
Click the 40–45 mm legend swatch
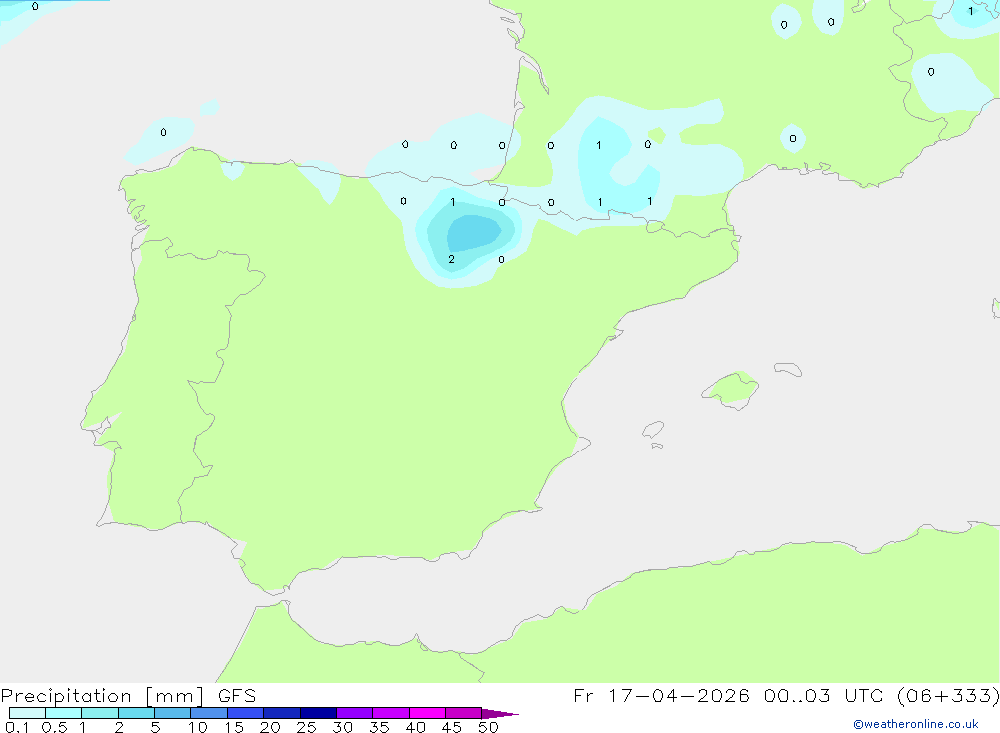point(427,713)
